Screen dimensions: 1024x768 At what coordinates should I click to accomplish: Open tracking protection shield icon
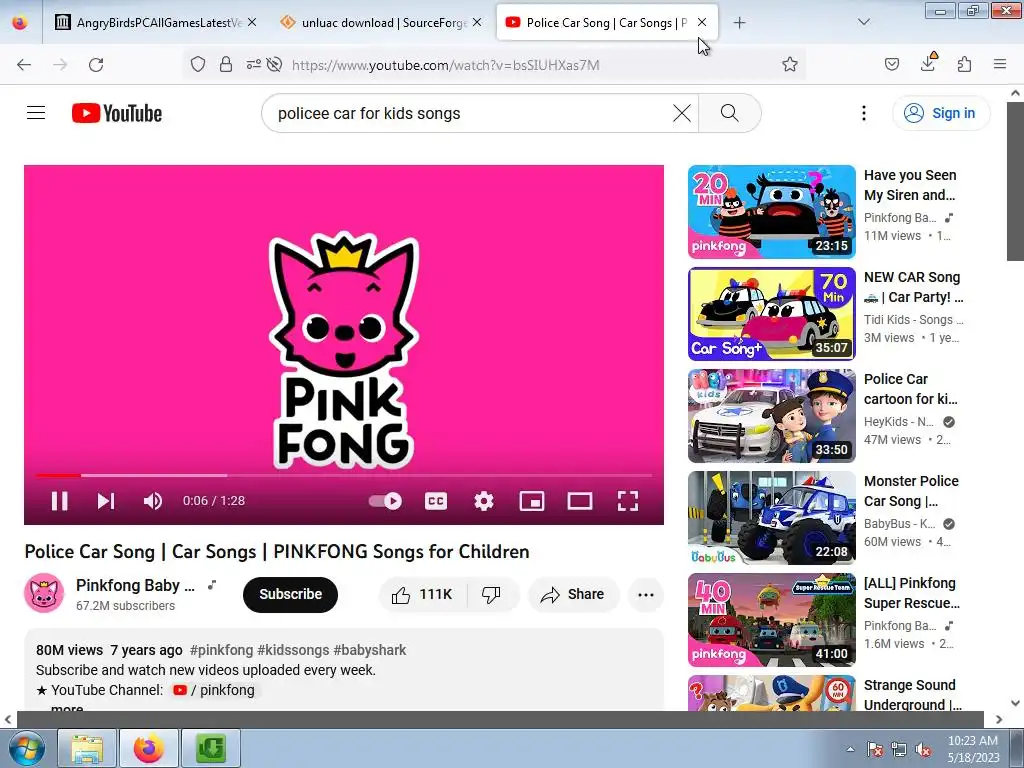point(197,64)
